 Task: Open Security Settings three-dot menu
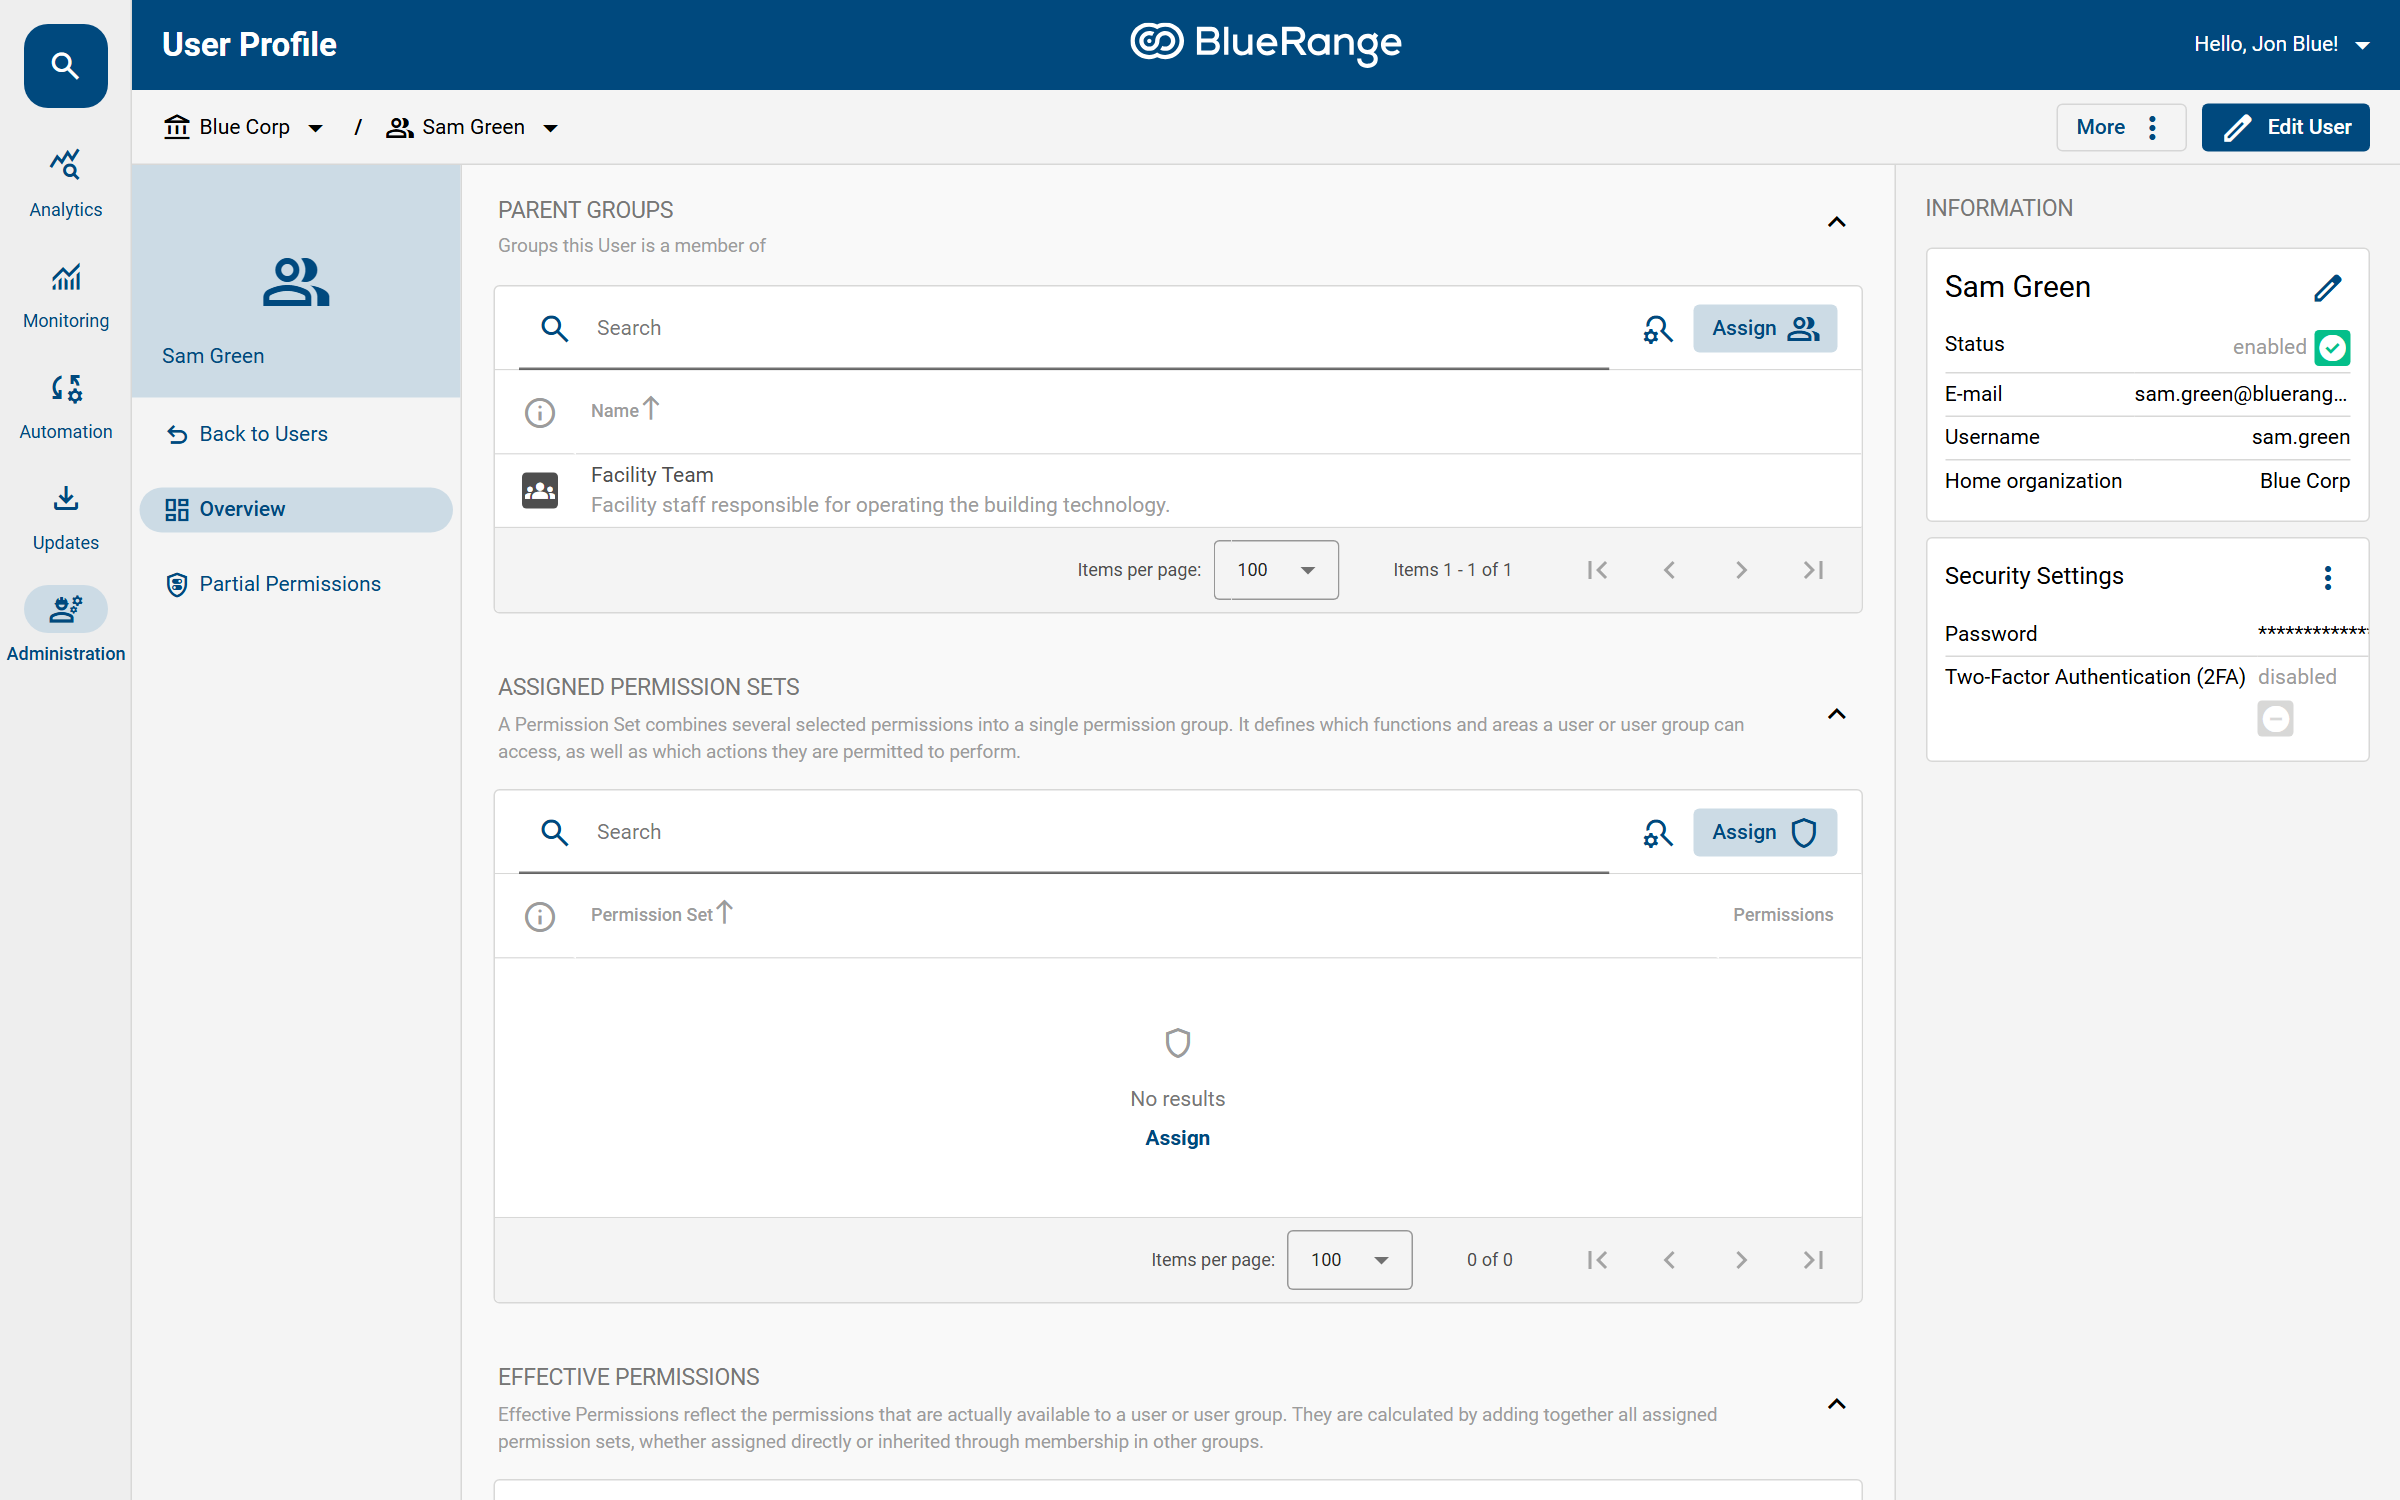coord(2327,577)
